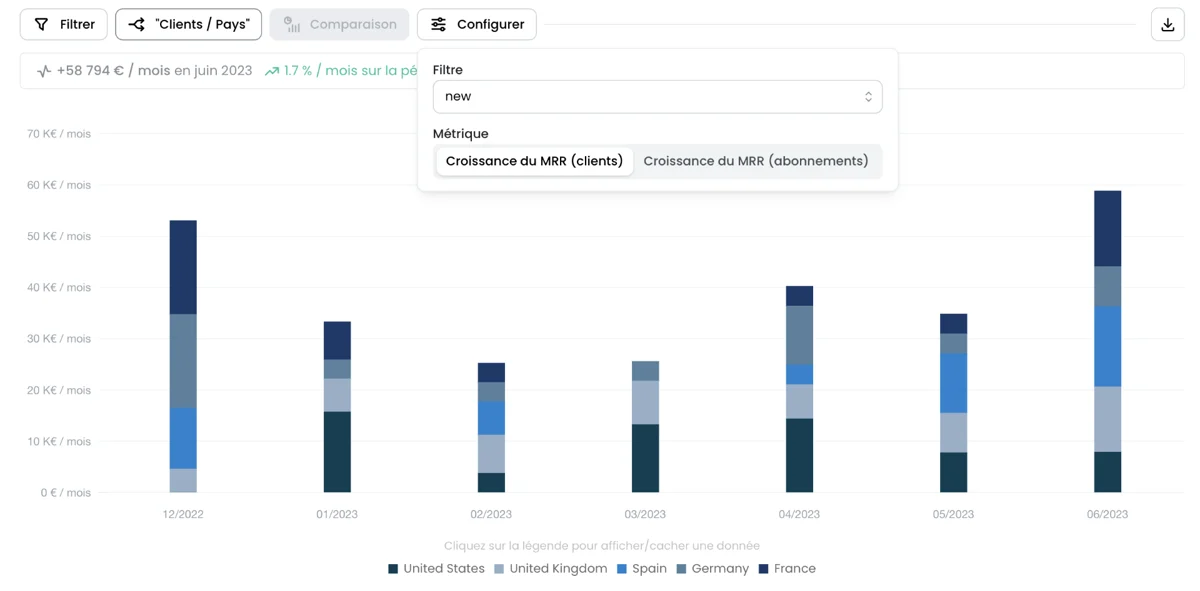Click the pulse icon before +58 794 €
This screenshot has height=591, width=1200.
[x=44, y=71]
